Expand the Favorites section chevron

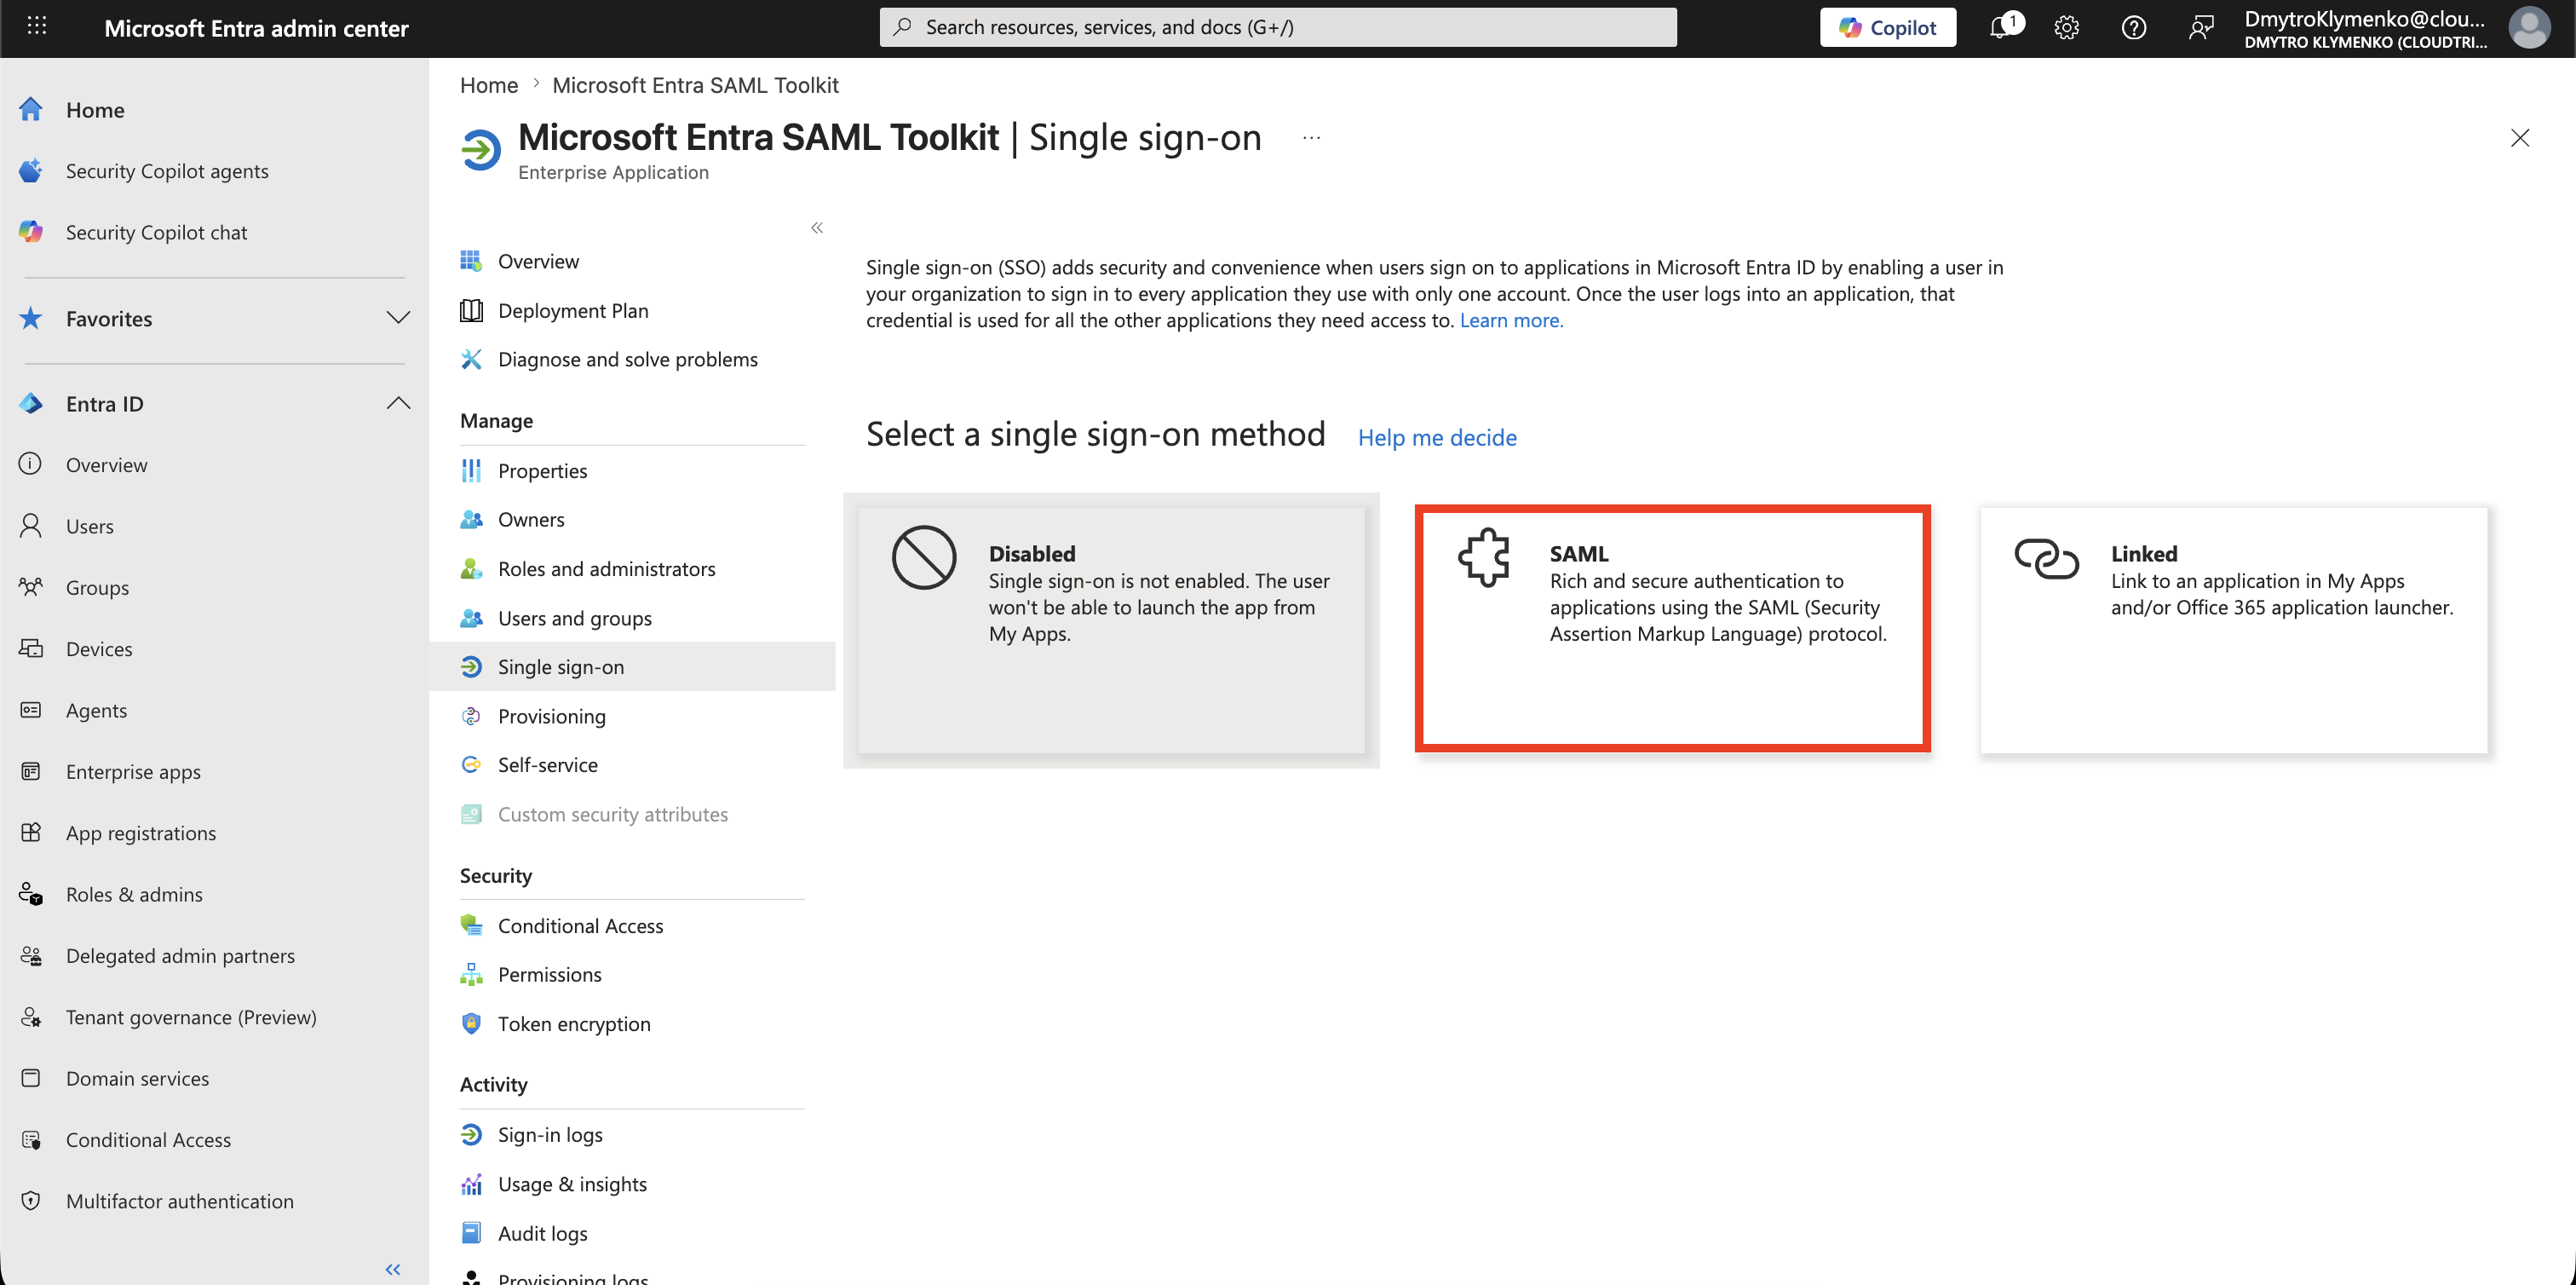point(398,318)
